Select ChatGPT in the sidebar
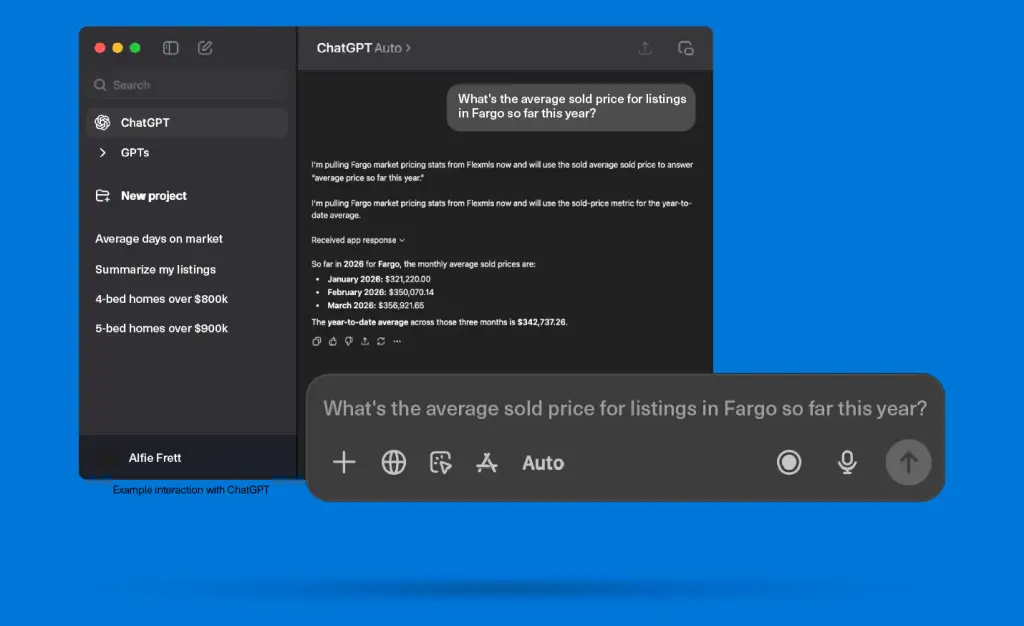The image size is (1024, 626). (187, 123)
